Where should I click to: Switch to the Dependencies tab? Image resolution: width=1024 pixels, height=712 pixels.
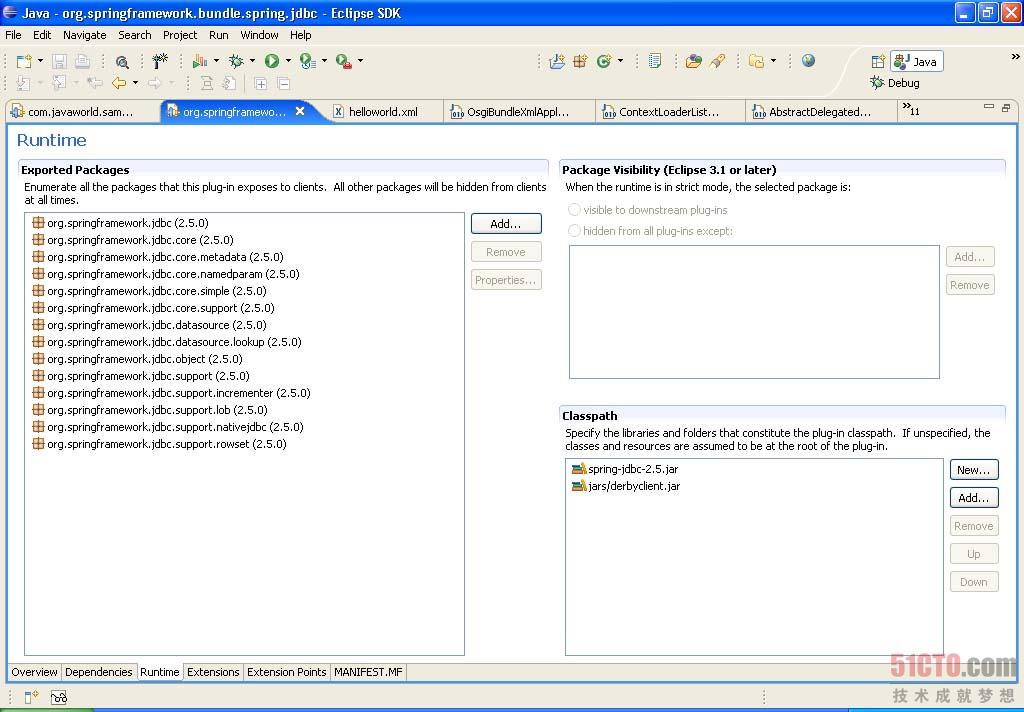pyautogui.click(x=99, y=672)
